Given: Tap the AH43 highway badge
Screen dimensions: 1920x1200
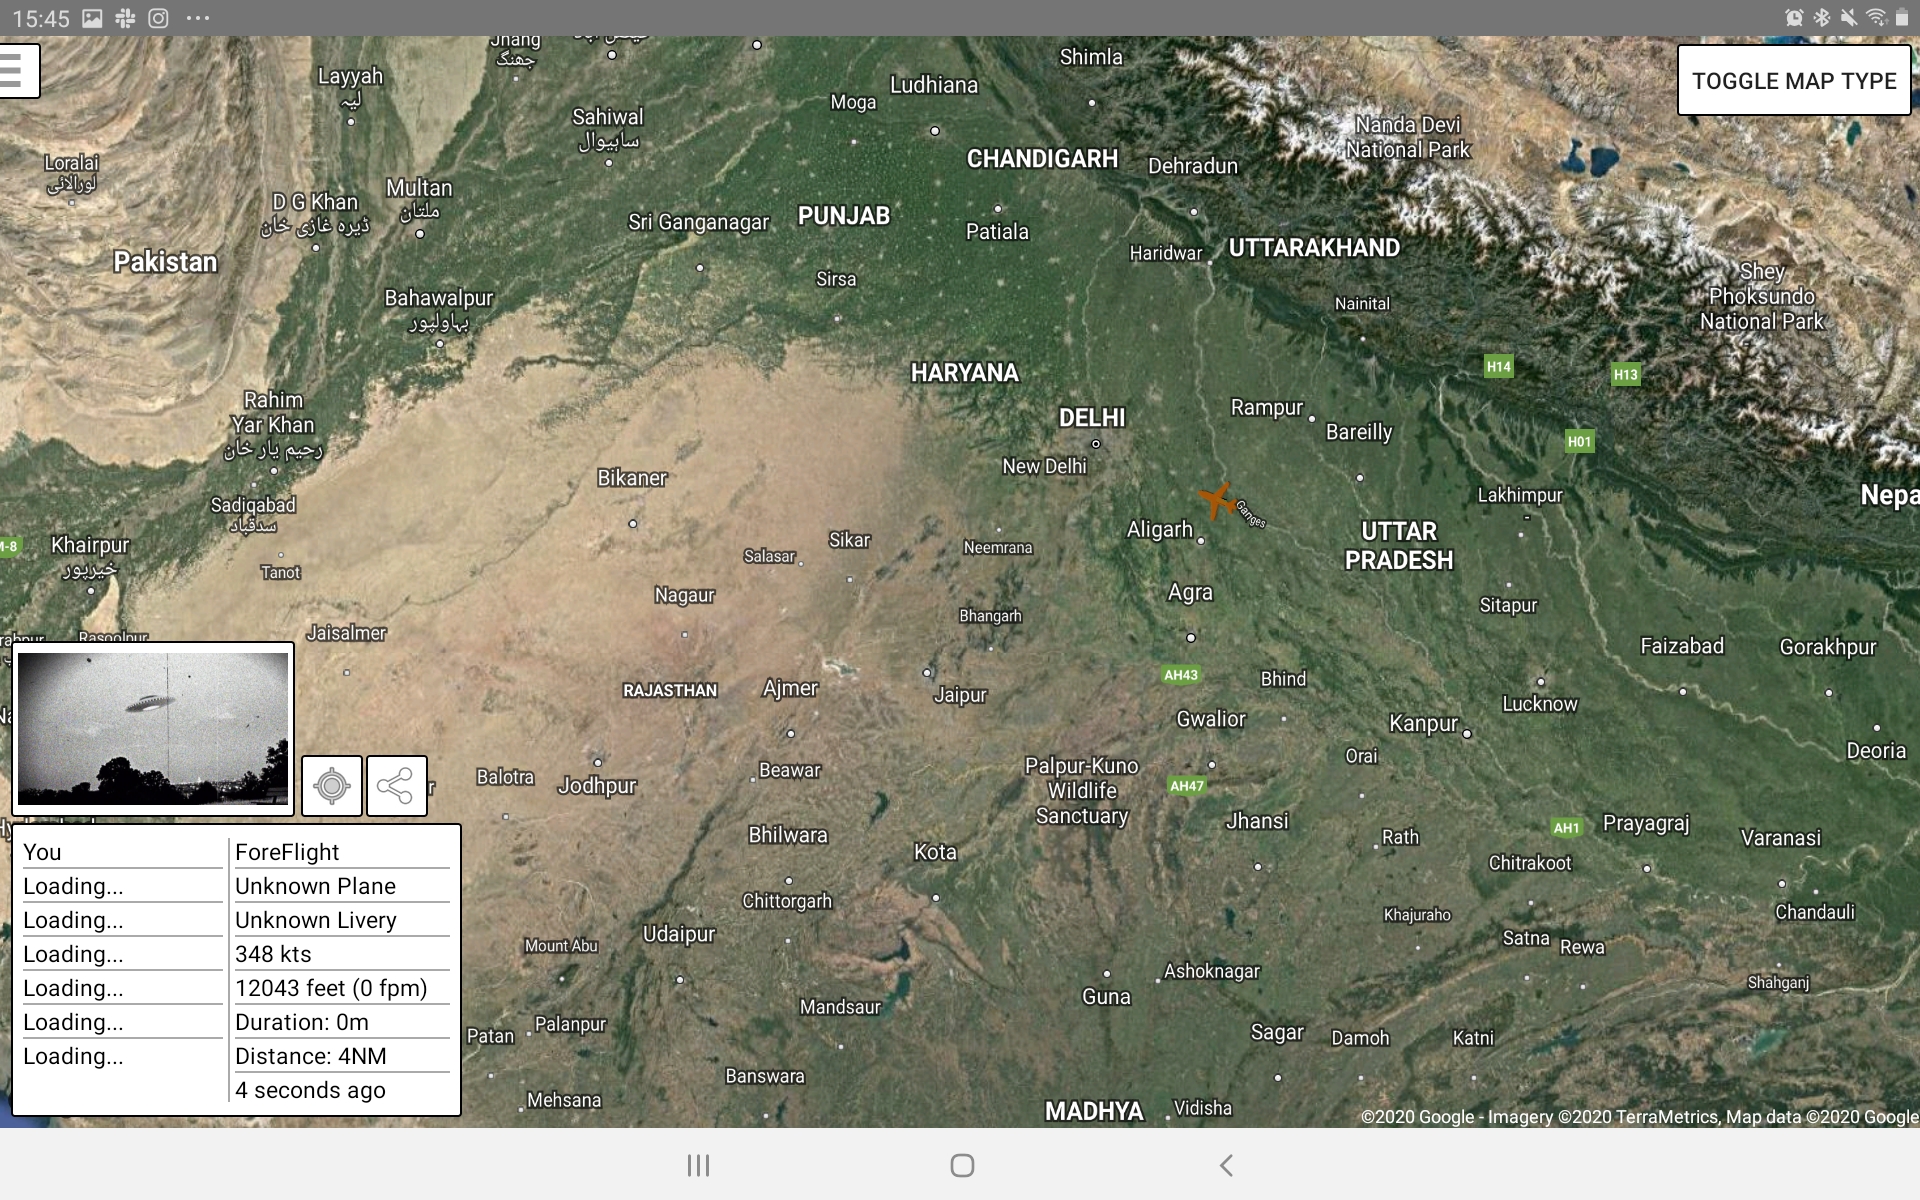Looking at the screenshot, I should 1180,675.
